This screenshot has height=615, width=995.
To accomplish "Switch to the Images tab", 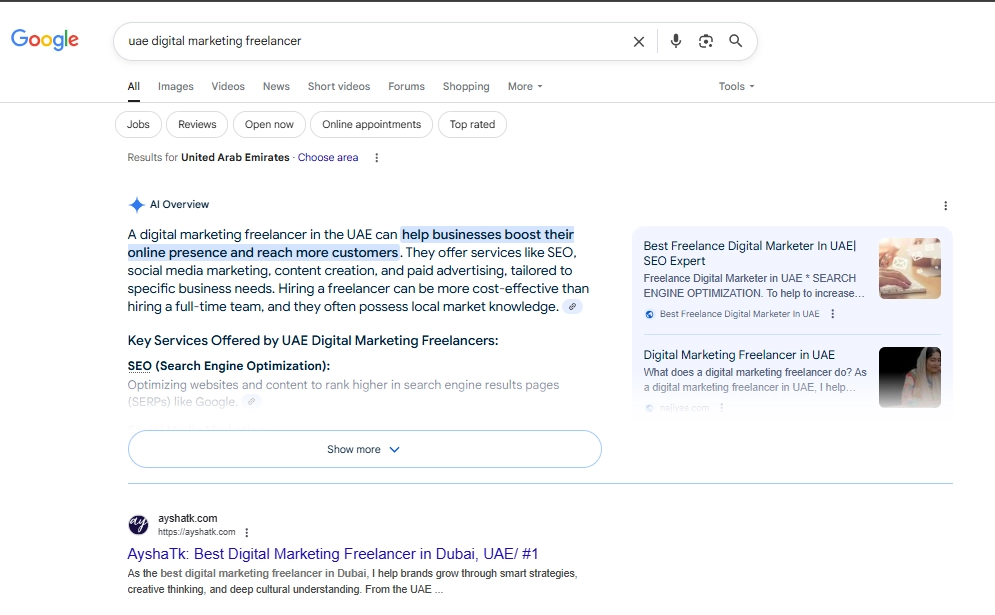I will point(176,86).
